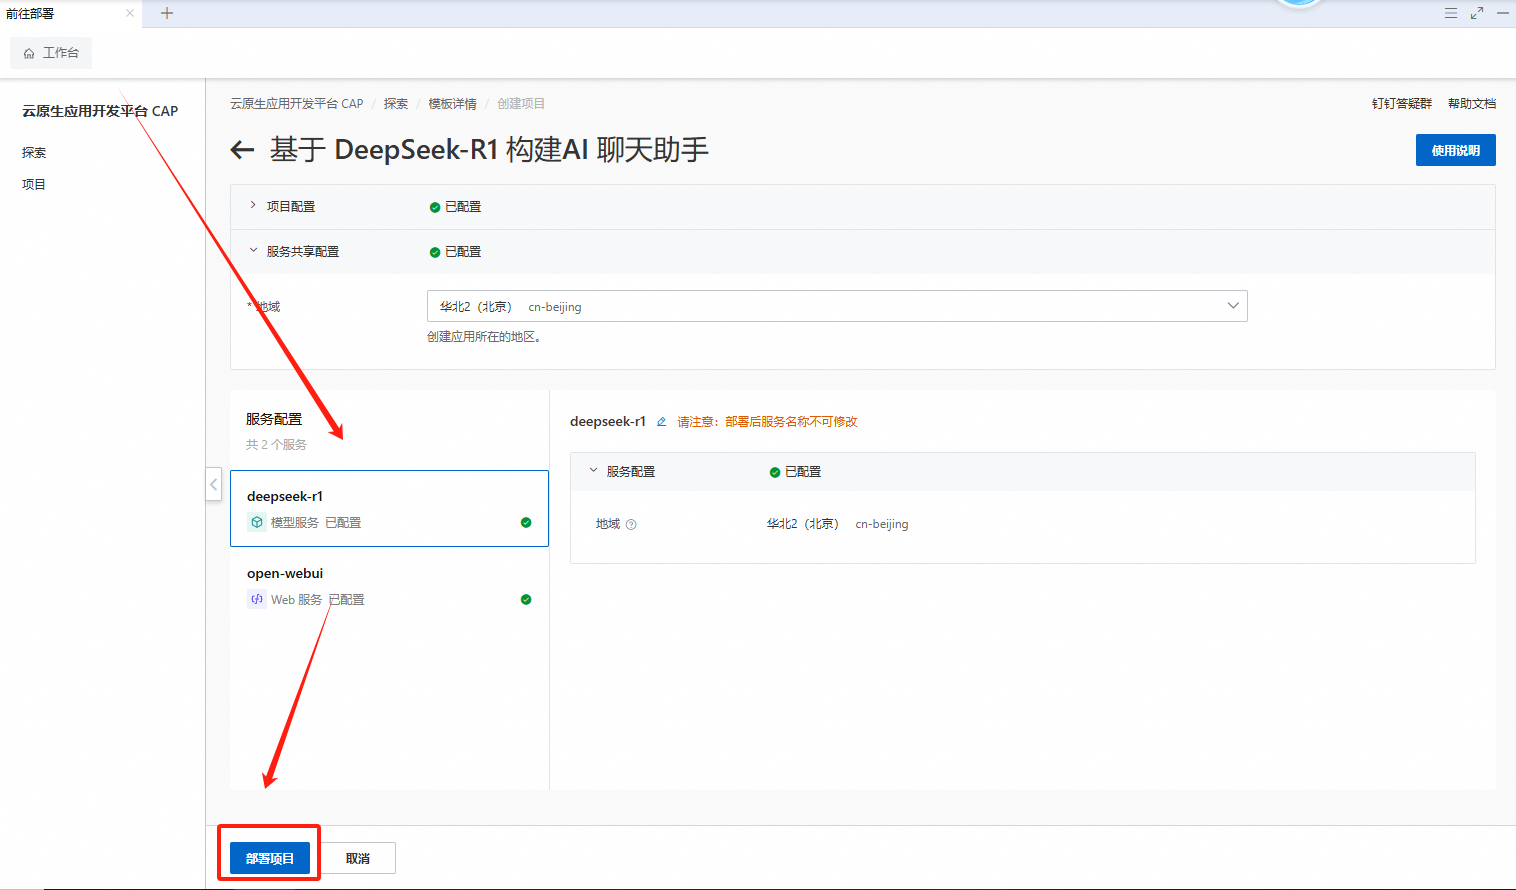Go to 模板详情 breadcrumb
The width and height of the screenshot is (1516, 890).
(x=453, y=104)
